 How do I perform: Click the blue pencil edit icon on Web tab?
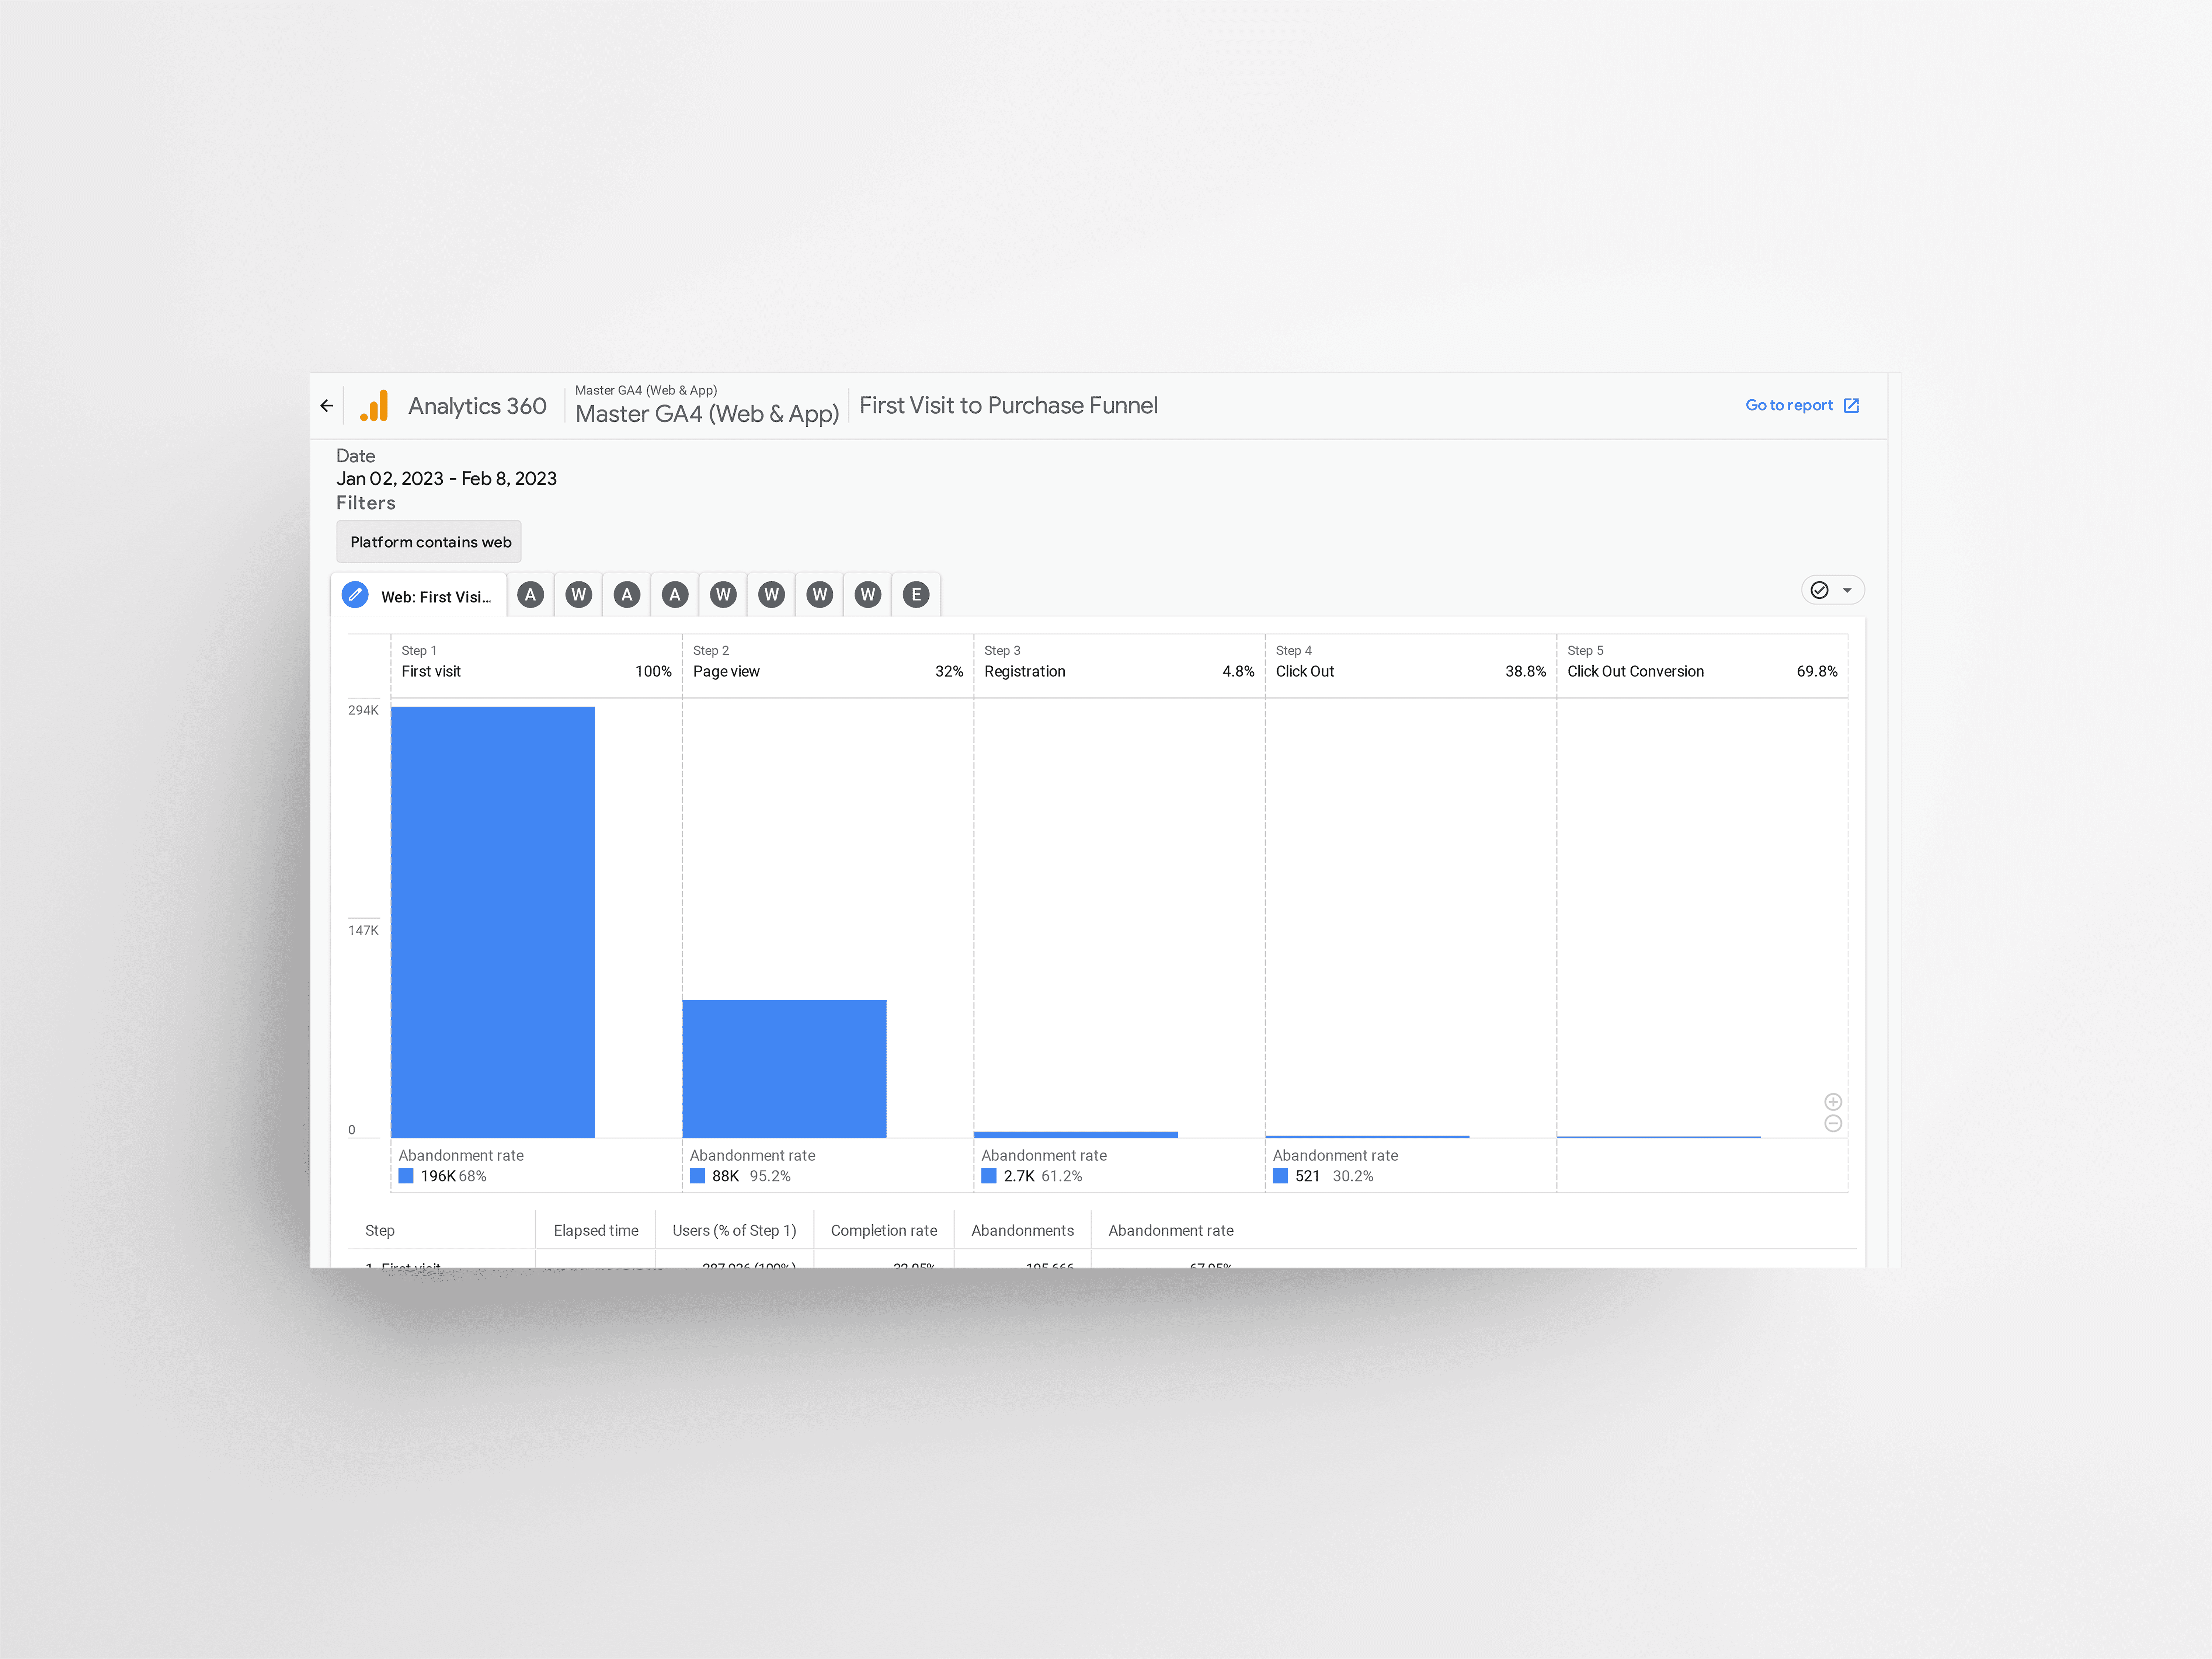tap(355, 595)
